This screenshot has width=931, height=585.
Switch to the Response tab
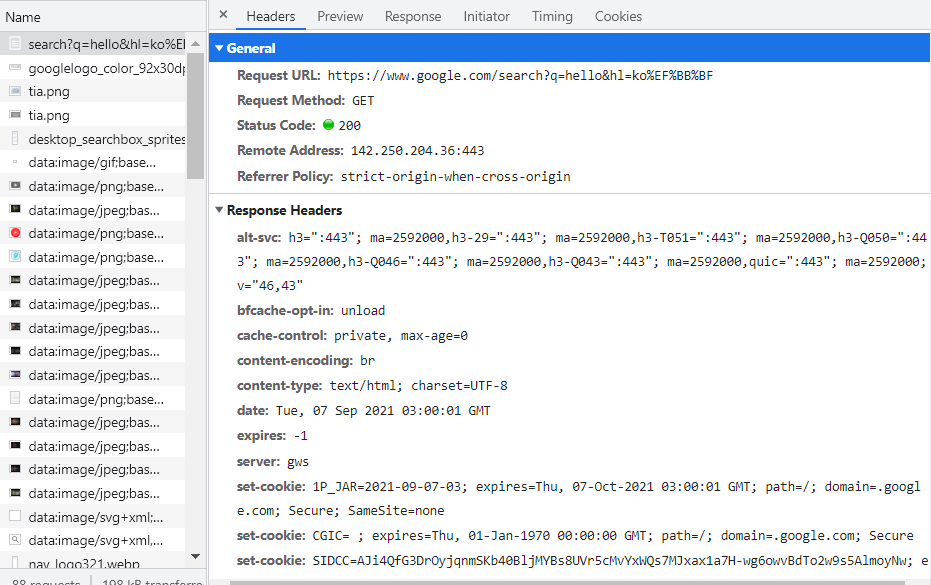(x=413, y=16)
